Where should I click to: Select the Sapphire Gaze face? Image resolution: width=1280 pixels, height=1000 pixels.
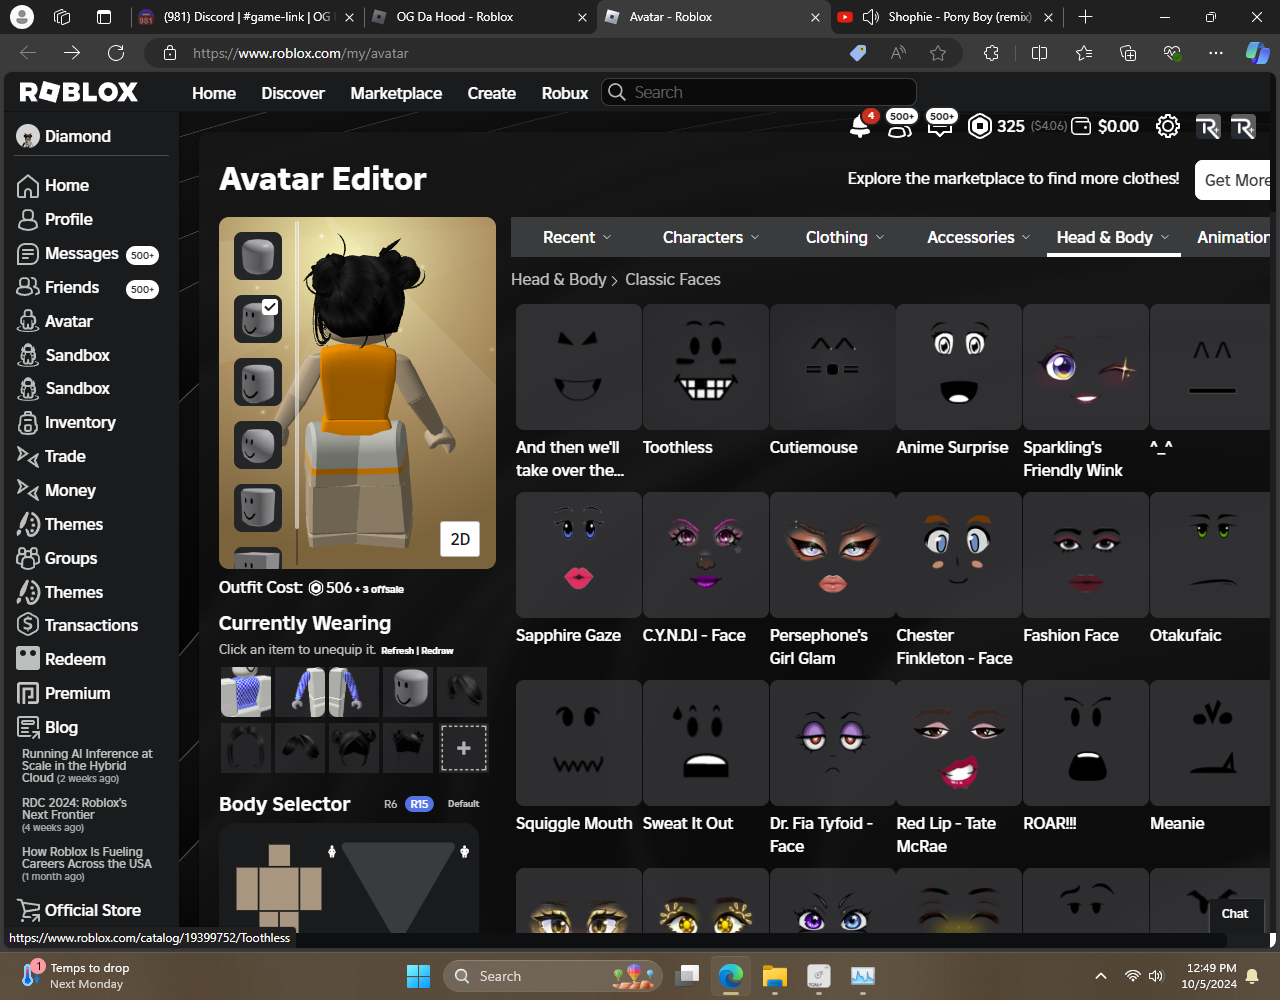[578, 555]
